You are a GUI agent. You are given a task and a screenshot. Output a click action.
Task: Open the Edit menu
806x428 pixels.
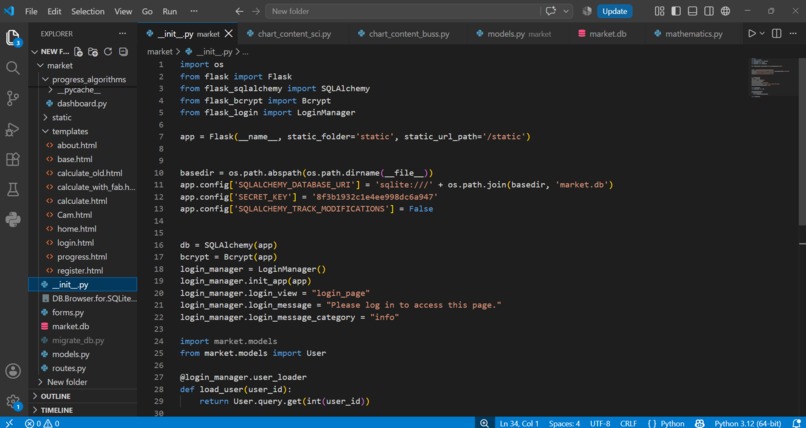point(54,11)
